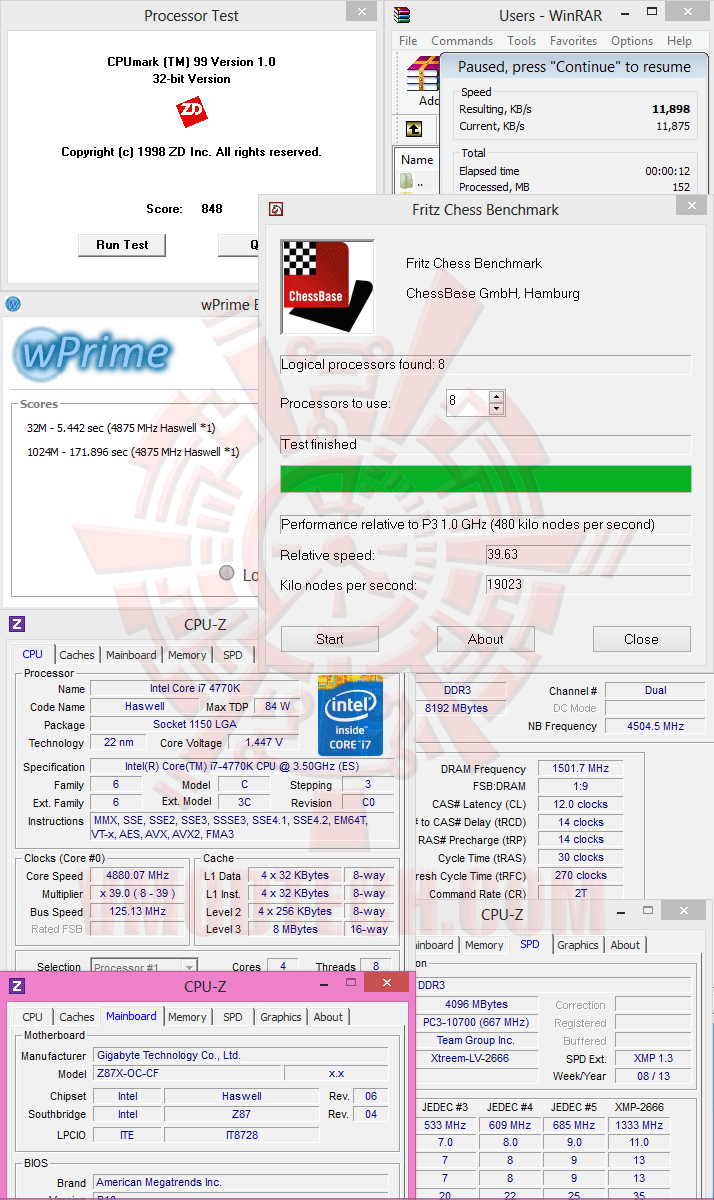
Task: Click the WinRAR books icon in title bar
Action: (x=402, y=15)
